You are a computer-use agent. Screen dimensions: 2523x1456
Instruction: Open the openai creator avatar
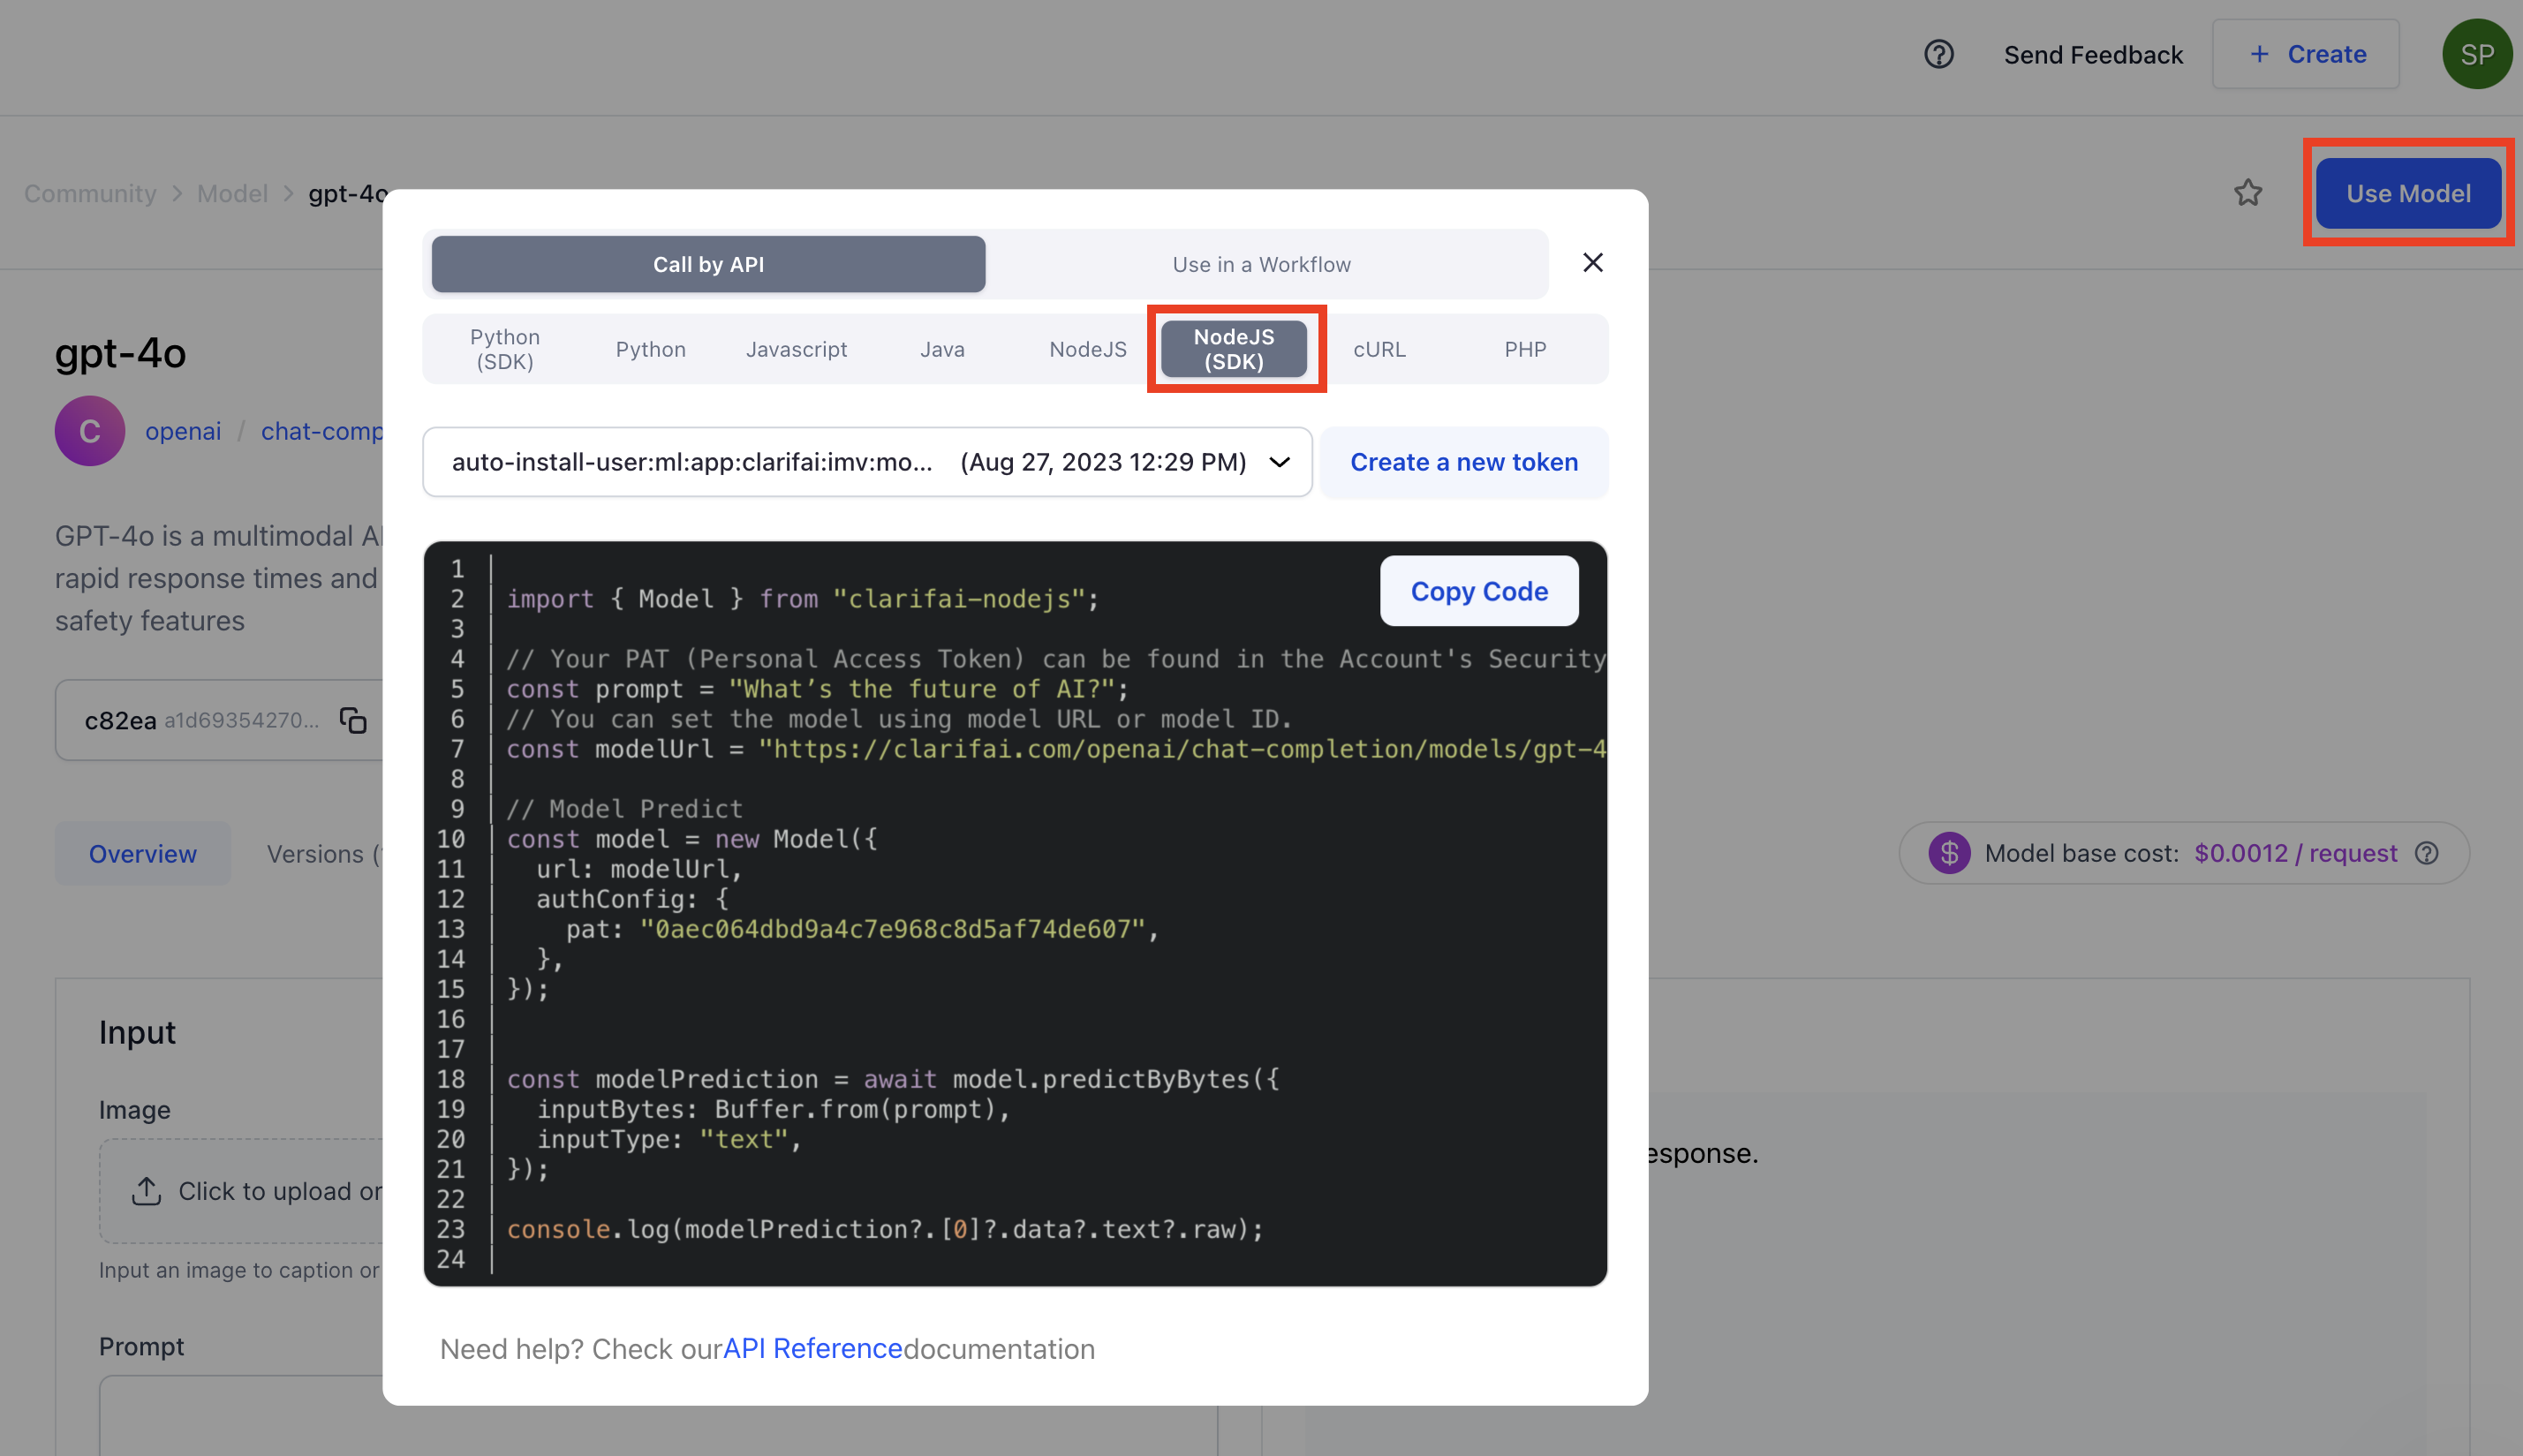pos(89,430)
